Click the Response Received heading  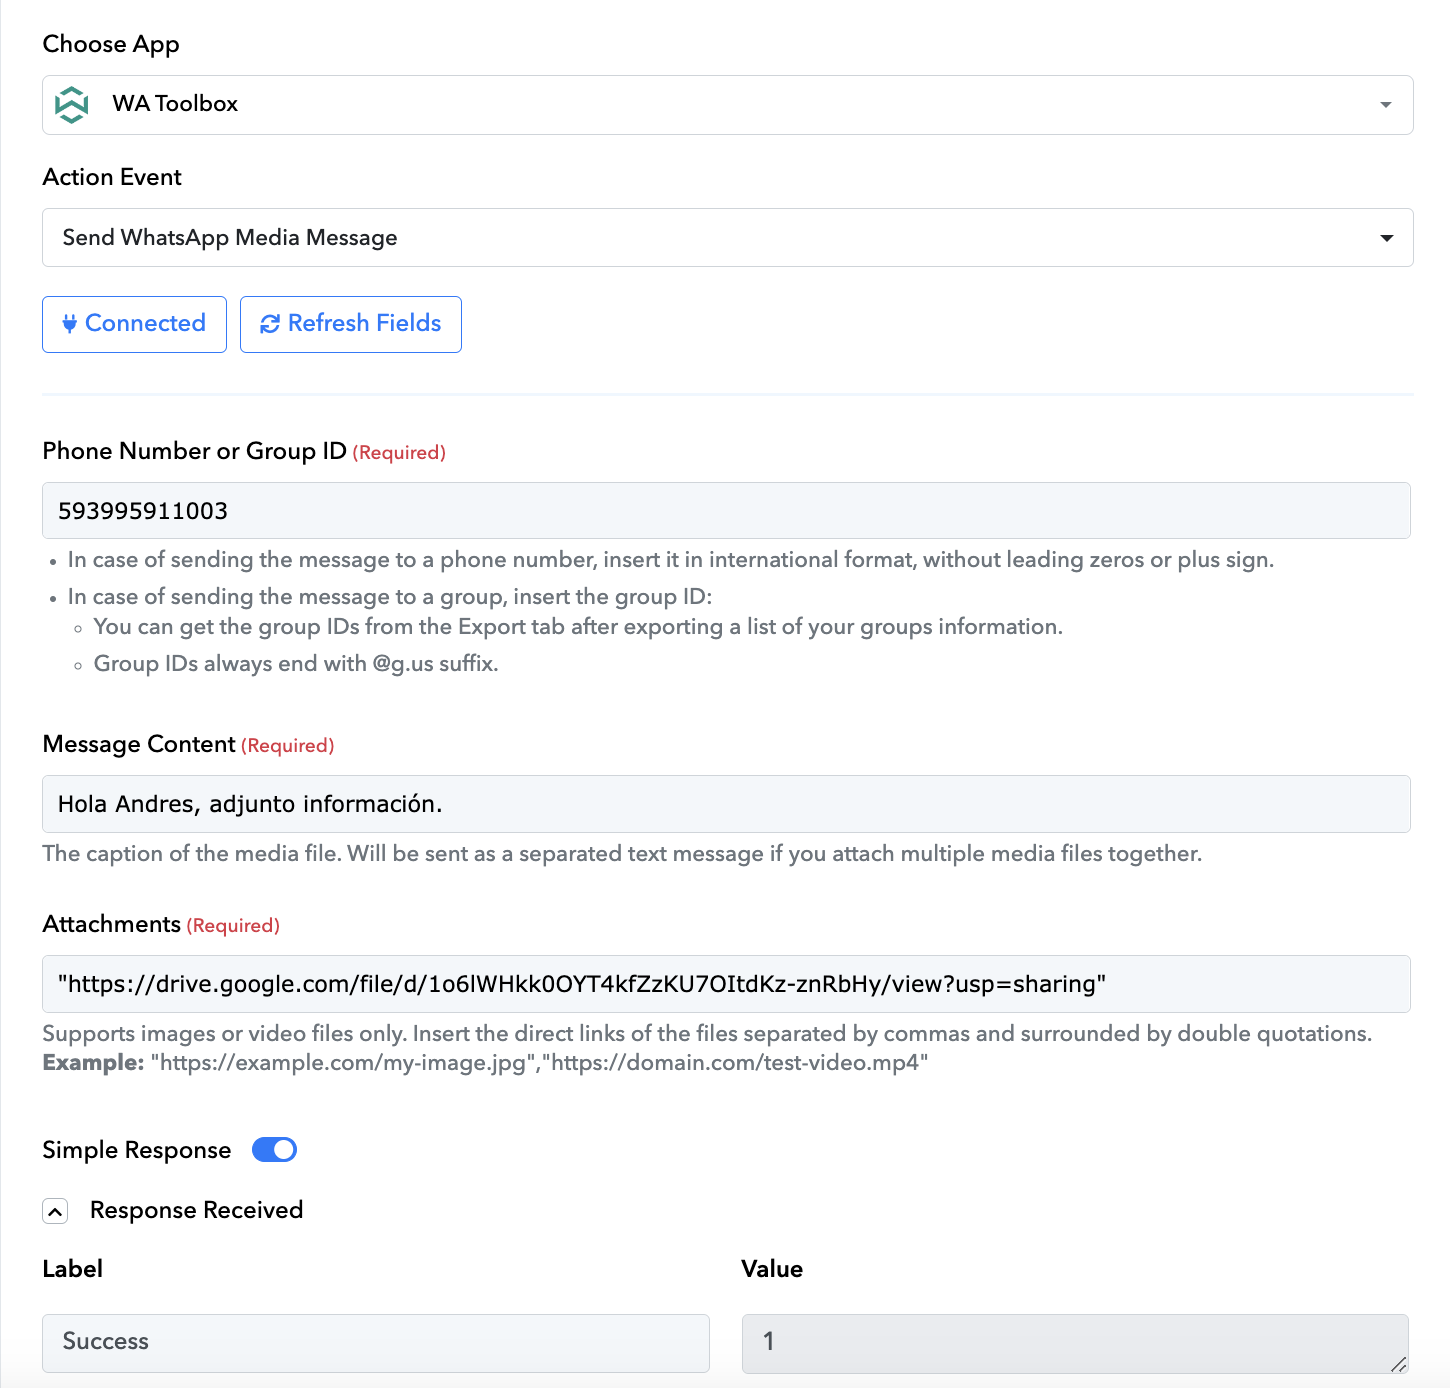pos(196,1210)
